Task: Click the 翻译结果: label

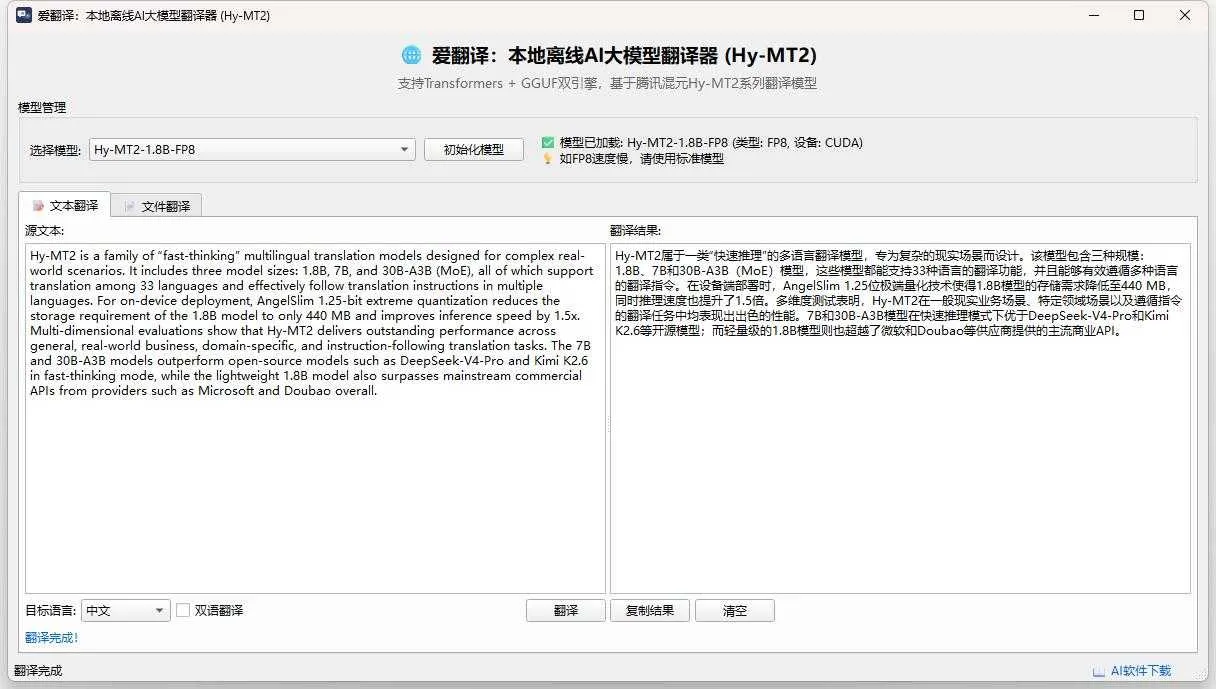Action: coord(635,230)
